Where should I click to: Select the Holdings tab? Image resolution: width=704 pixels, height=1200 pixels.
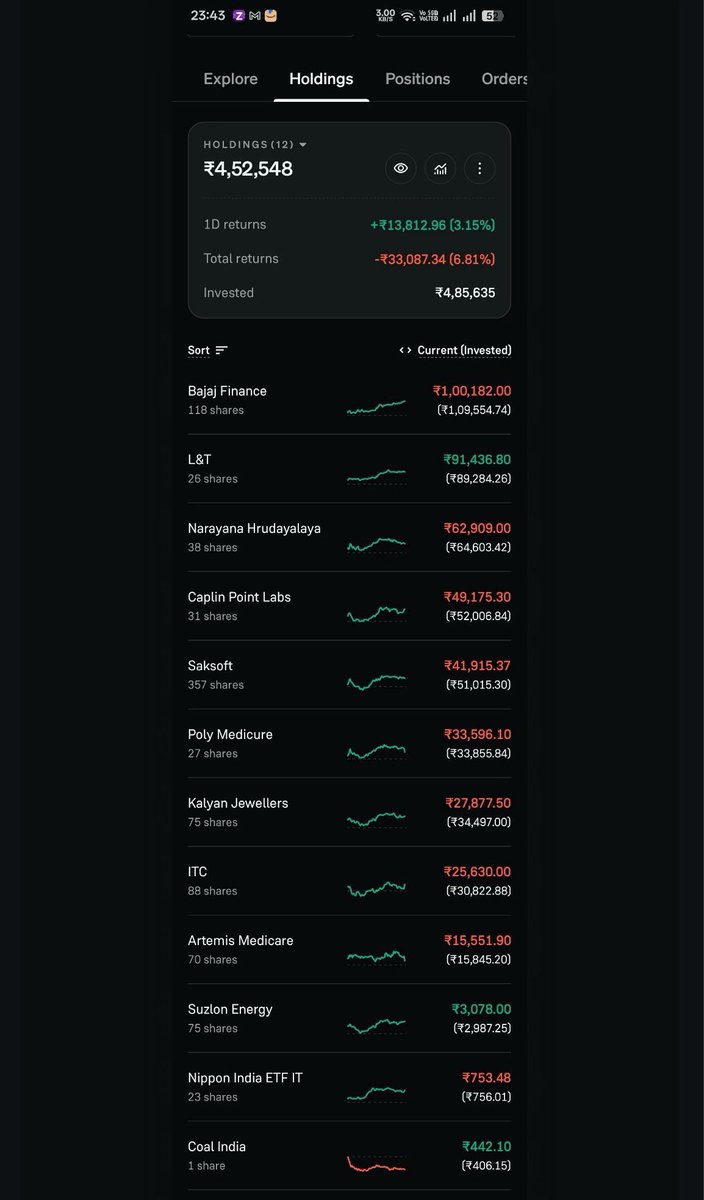coord(321,79)
